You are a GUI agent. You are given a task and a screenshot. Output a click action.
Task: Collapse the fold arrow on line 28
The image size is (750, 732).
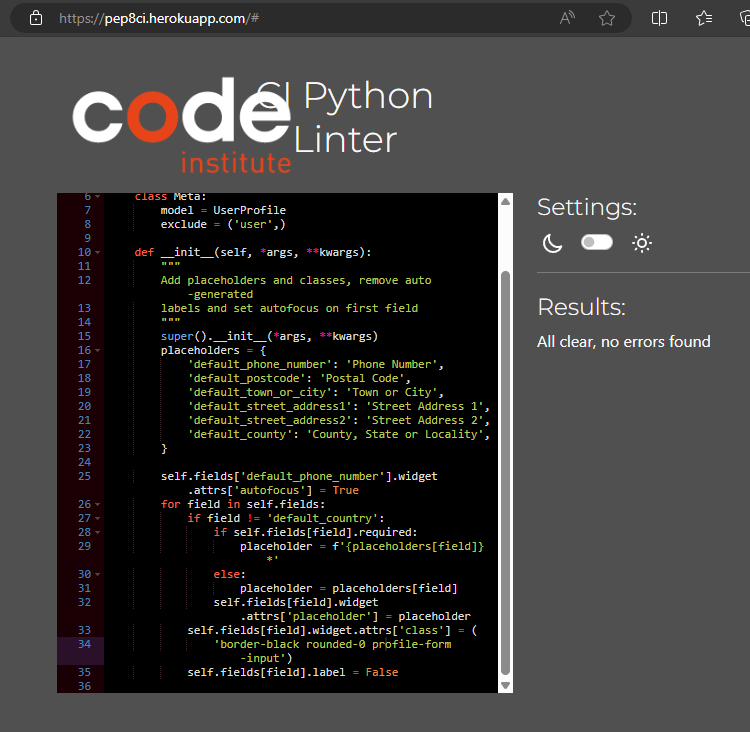[98, 532]
